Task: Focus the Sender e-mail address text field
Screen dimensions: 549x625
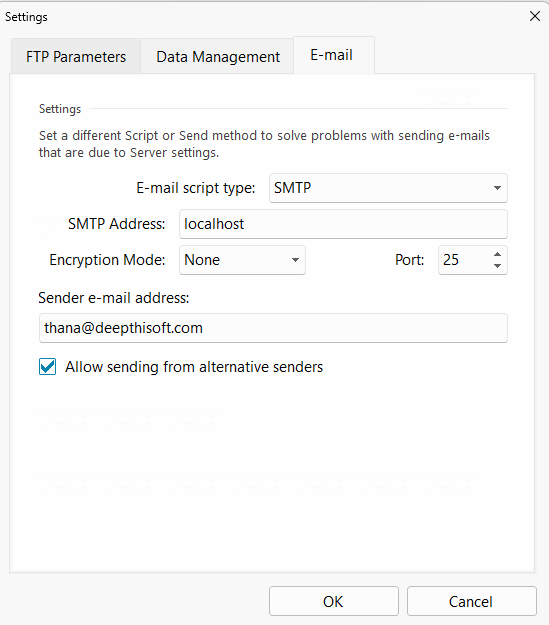Action: pos(273,328)
